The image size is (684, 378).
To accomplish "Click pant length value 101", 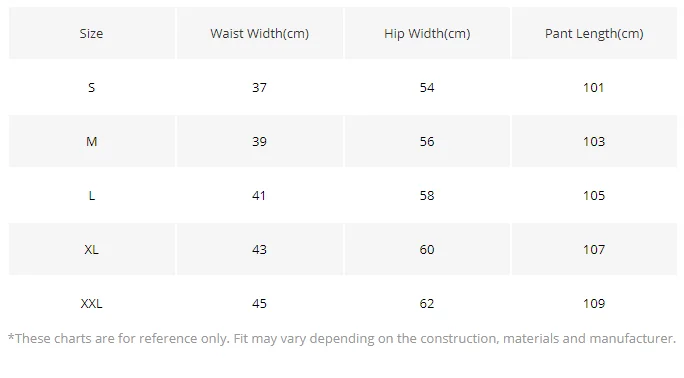I will 594,87.
